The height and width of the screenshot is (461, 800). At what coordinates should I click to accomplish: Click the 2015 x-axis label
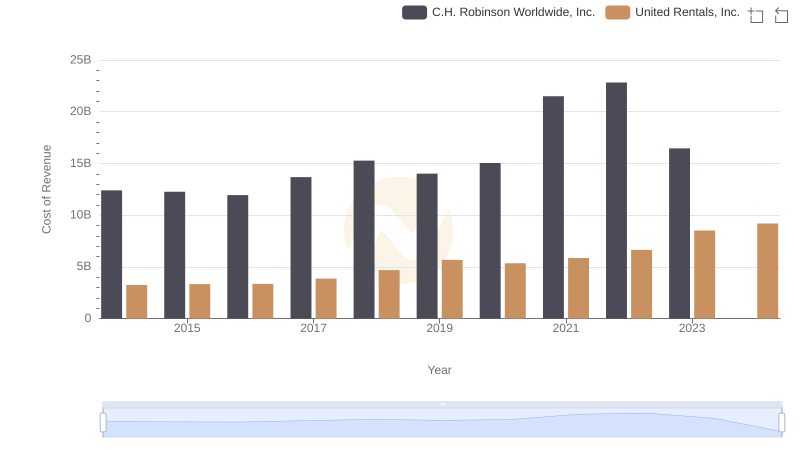pos(187,328)
